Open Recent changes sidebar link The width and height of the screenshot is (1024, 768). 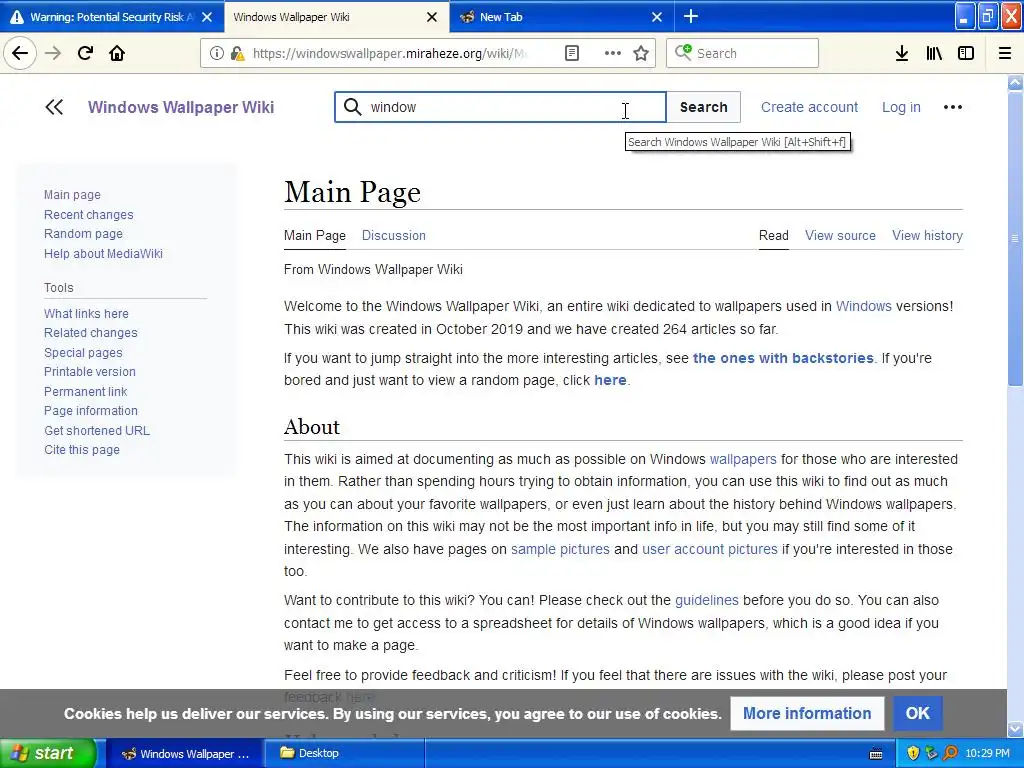(88, 214)
